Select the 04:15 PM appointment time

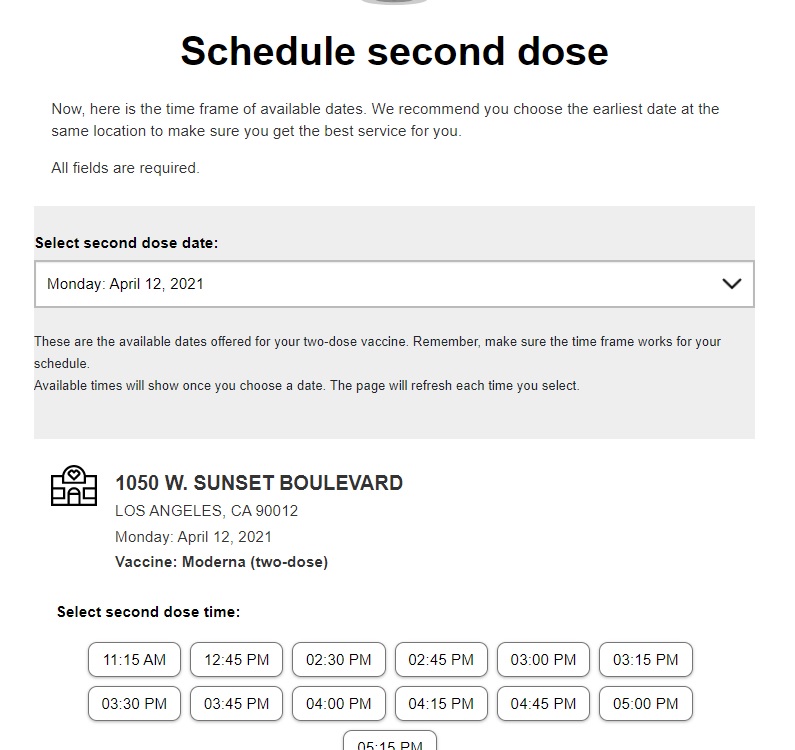(441, 703)
